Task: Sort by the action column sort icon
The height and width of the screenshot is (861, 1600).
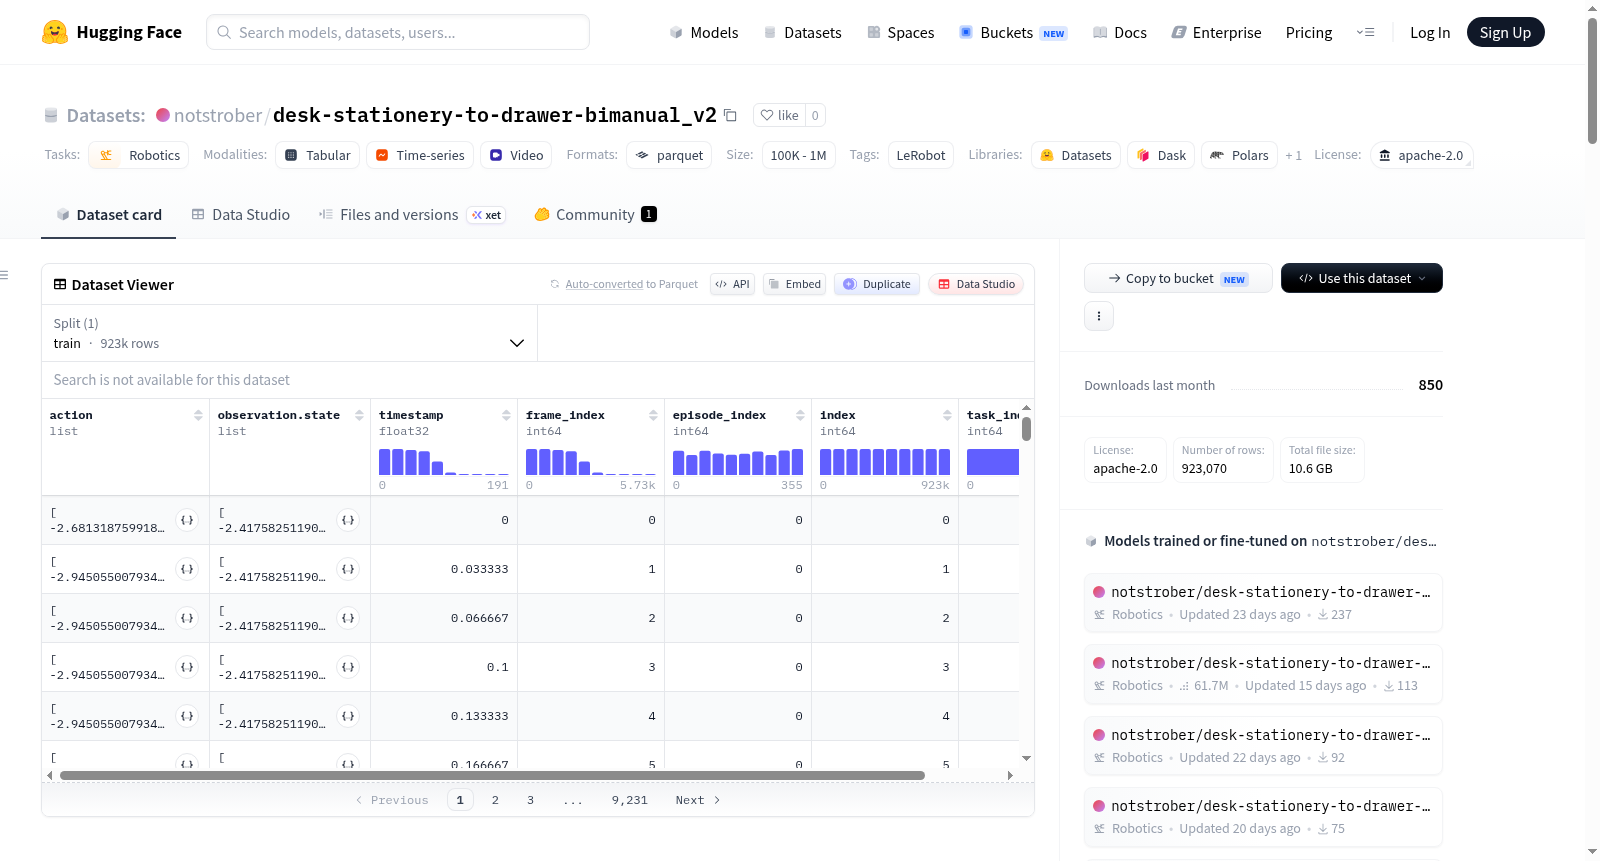Action: [198, 415]
